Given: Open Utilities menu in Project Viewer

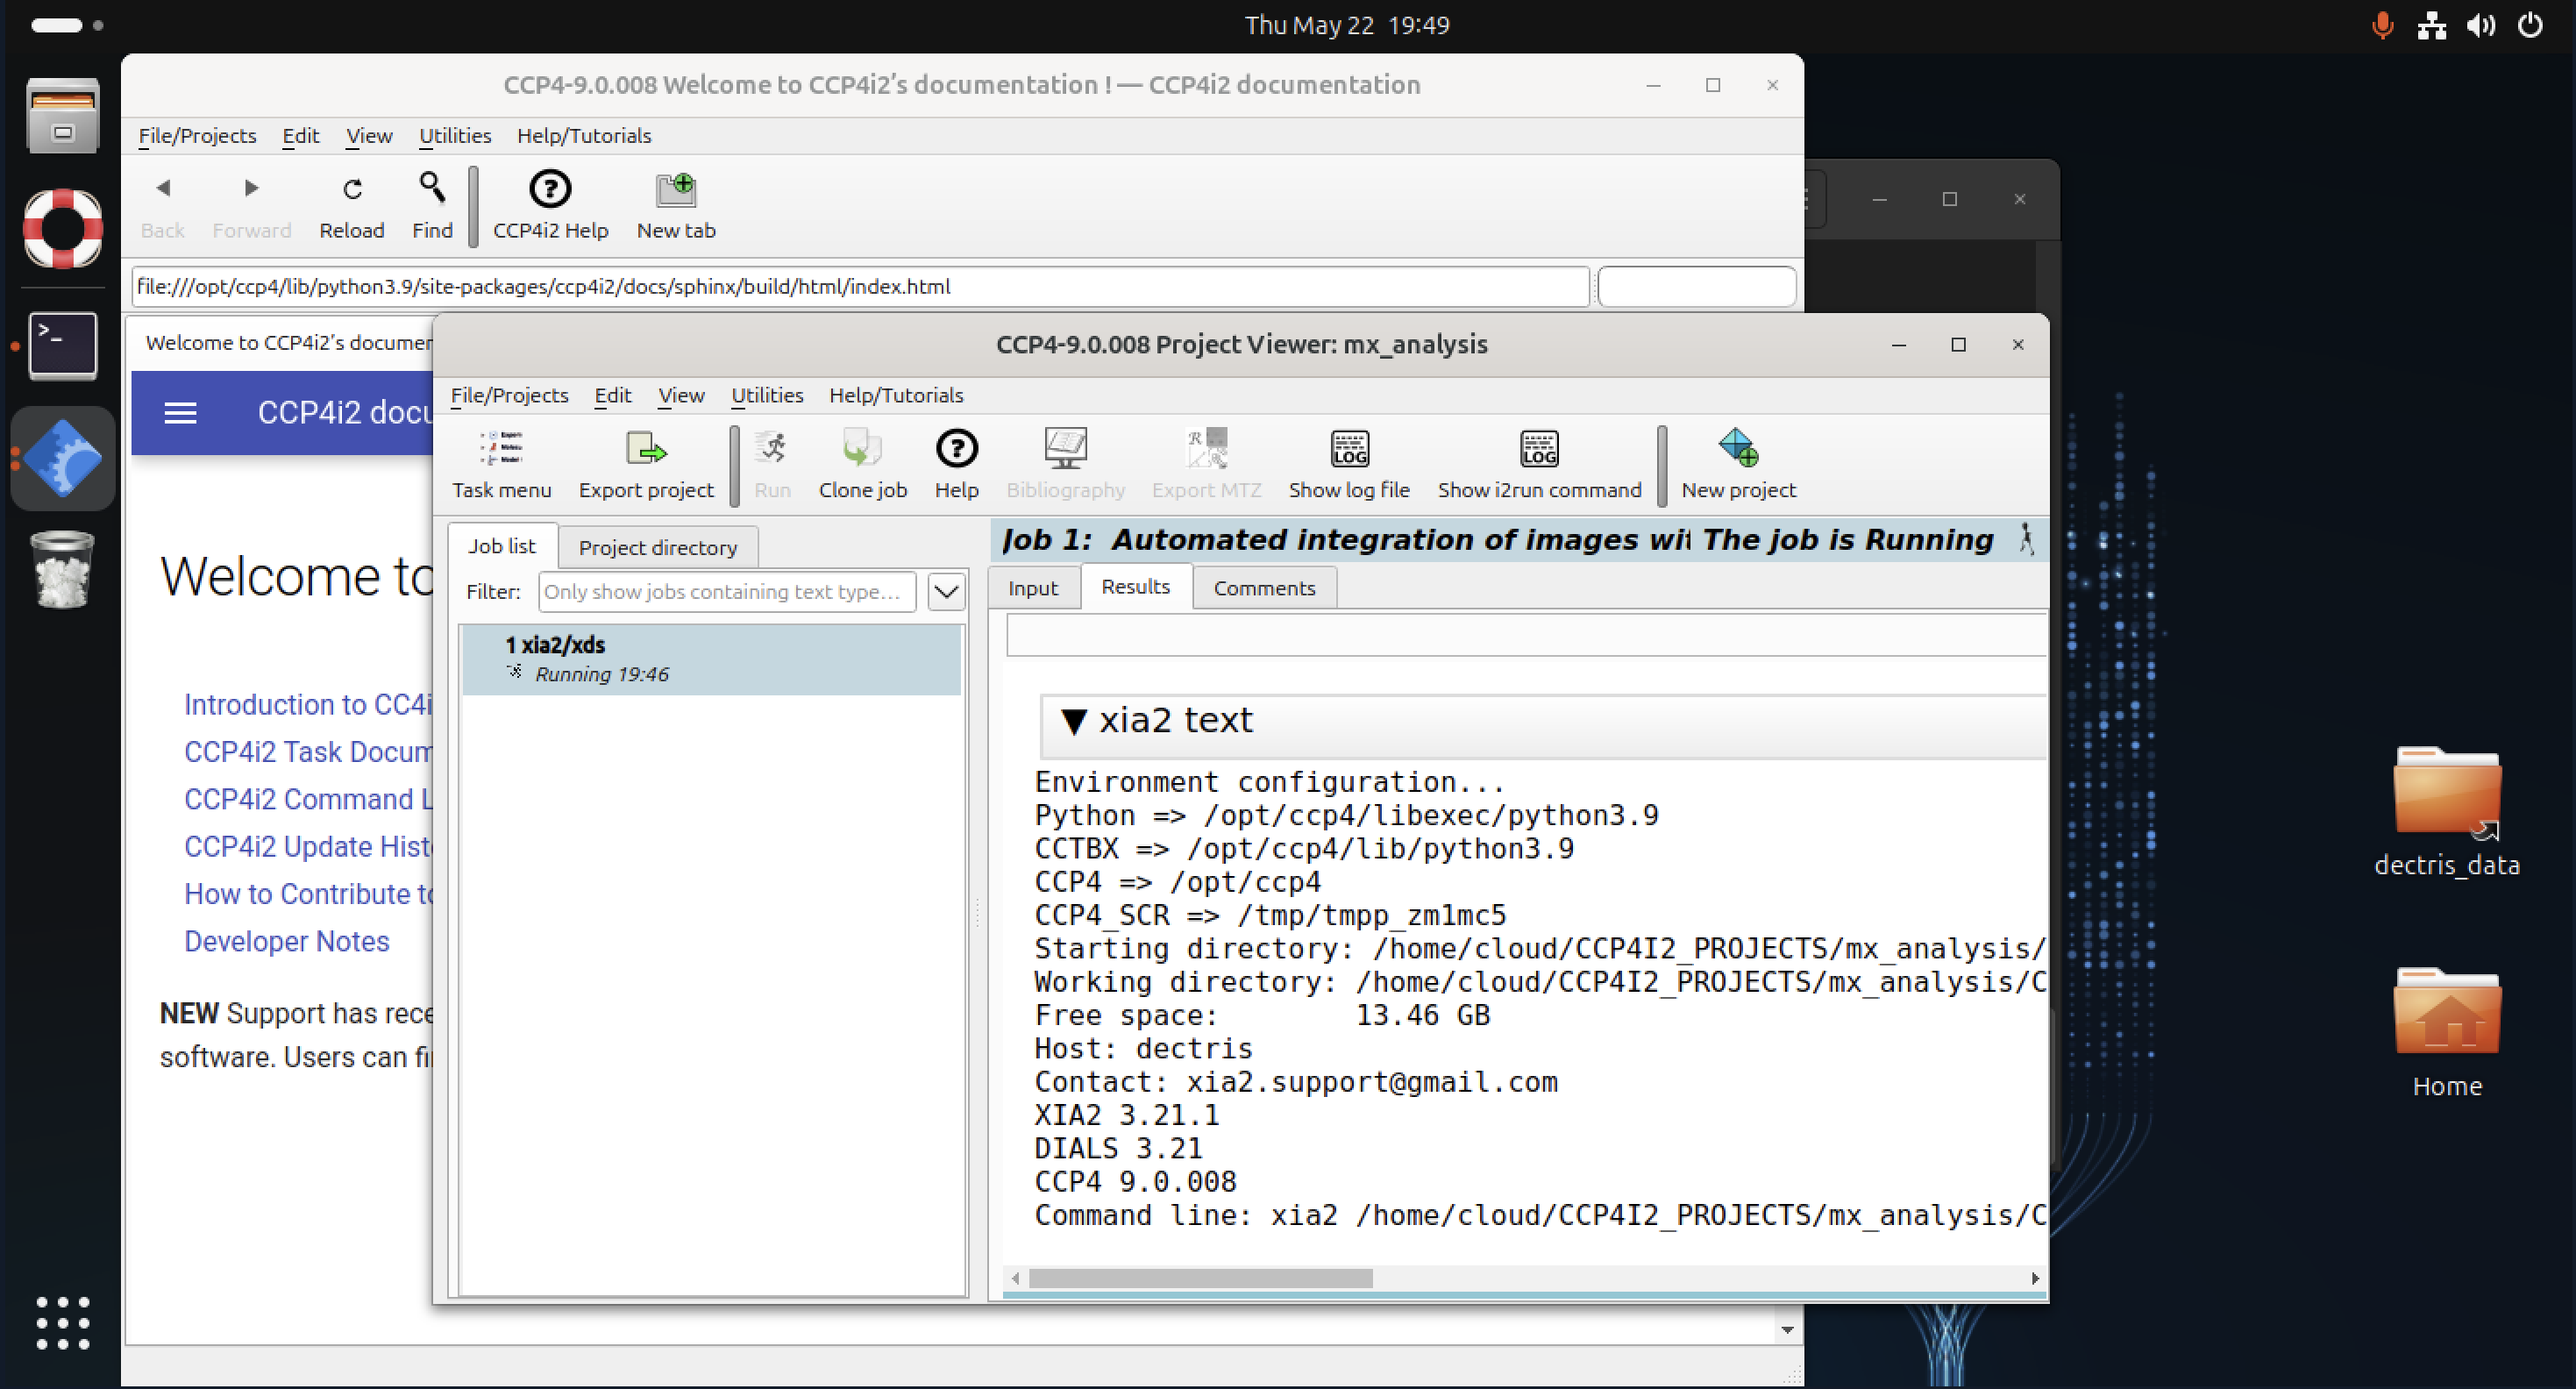Looking at the screenshot, I should coord(767,395).
